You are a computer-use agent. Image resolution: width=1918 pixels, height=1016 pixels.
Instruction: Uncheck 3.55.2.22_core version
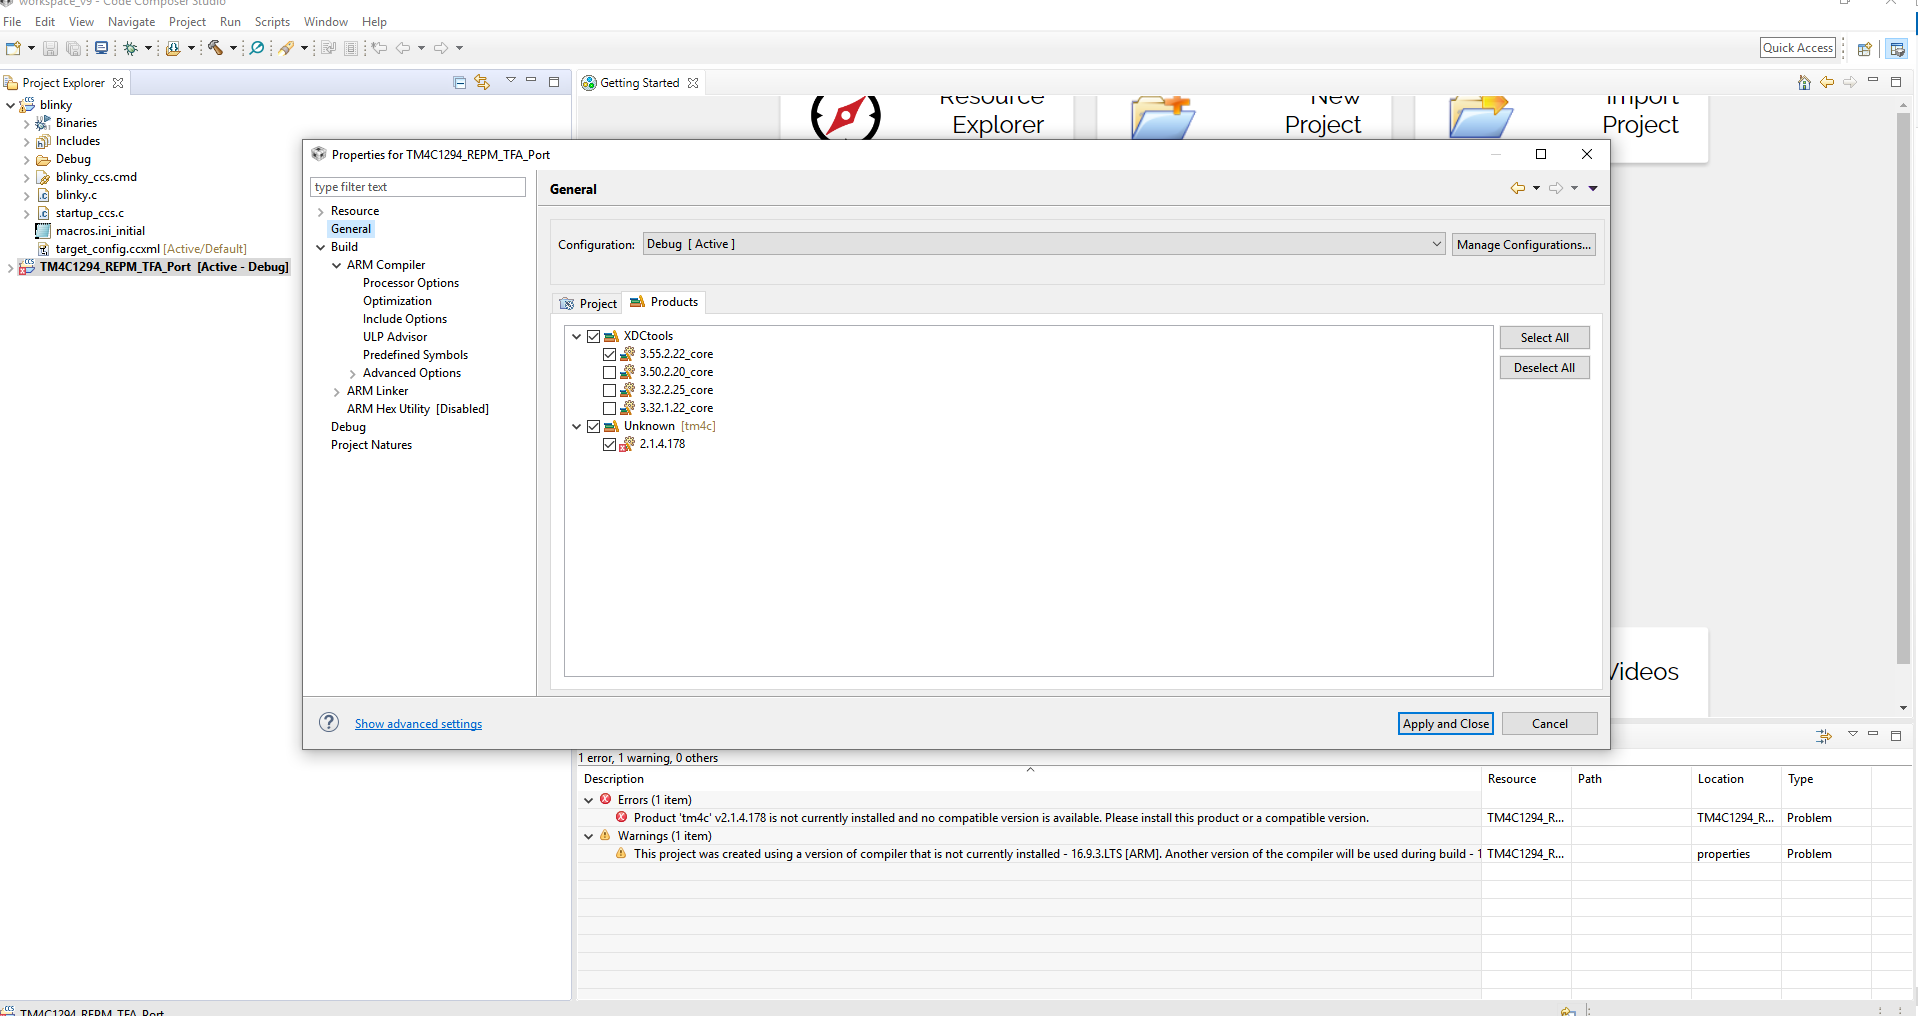[610, 354]
